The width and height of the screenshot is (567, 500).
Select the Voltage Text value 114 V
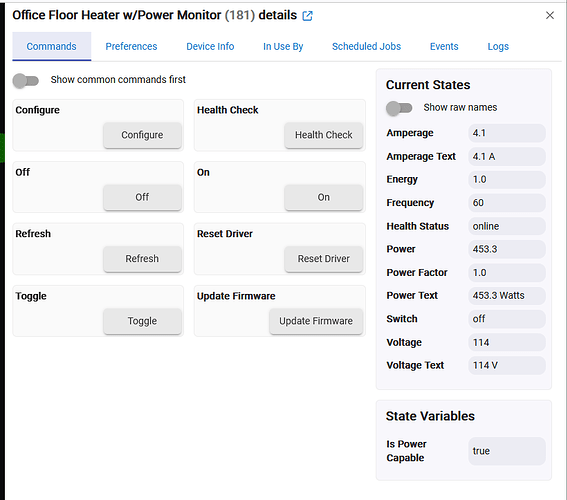click(507, 366)
